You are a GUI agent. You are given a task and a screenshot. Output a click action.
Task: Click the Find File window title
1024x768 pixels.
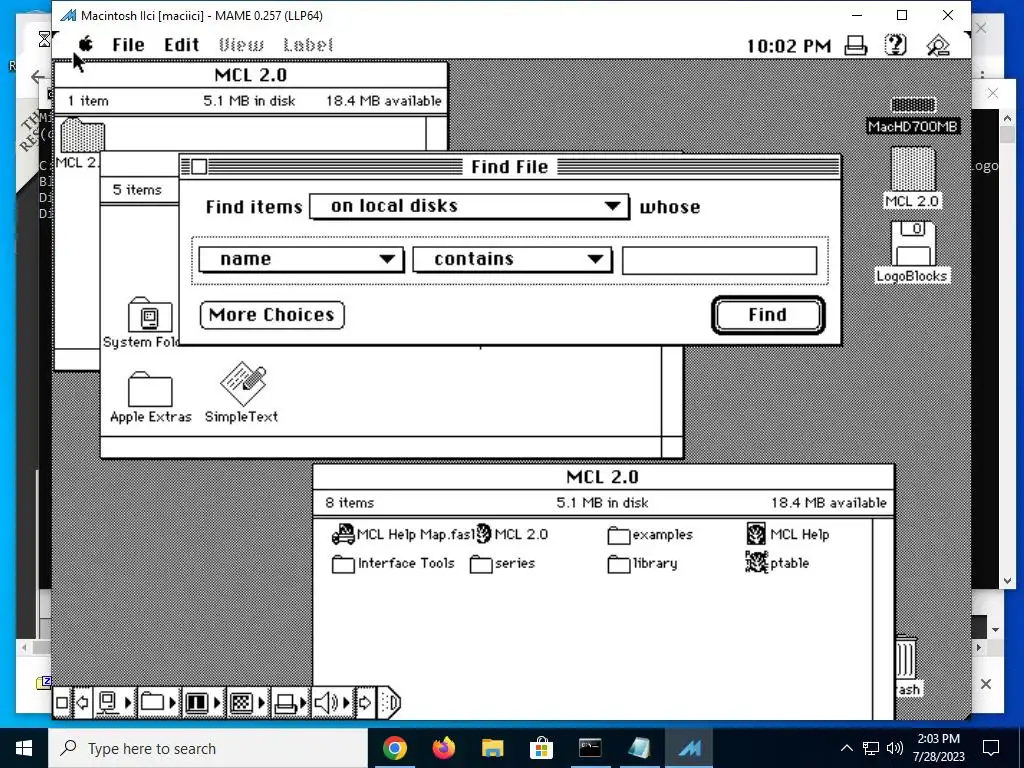(509, 167)
